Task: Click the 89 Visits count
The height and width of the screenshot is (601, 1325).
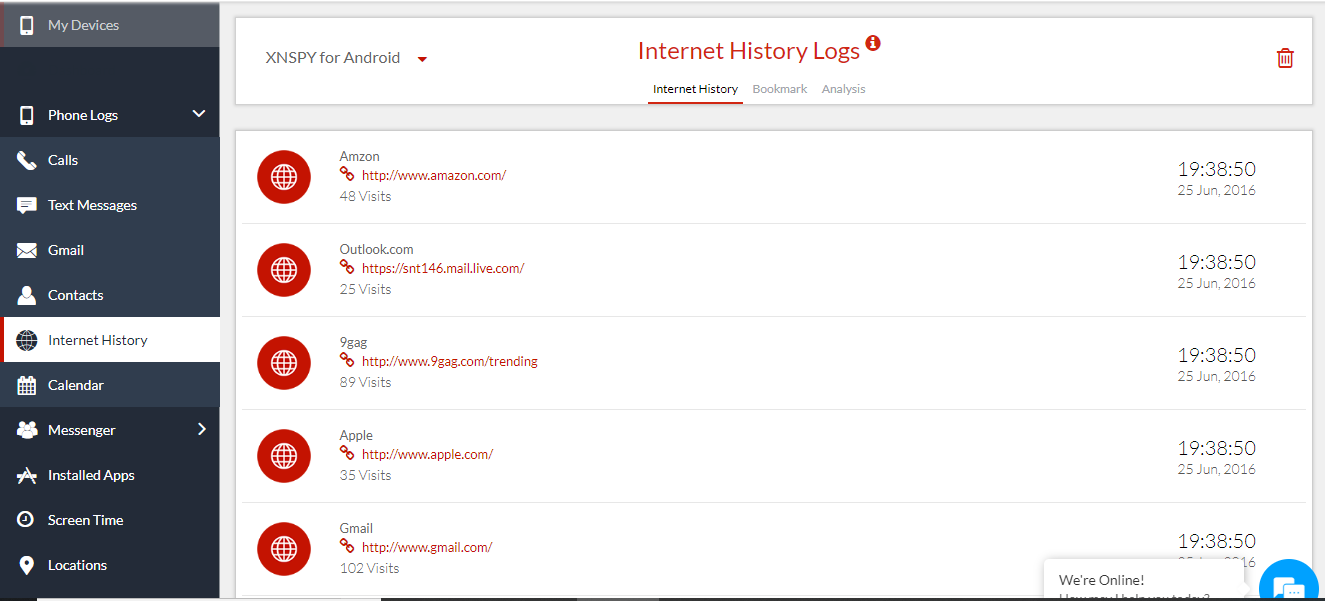Action: coord(365,382)
